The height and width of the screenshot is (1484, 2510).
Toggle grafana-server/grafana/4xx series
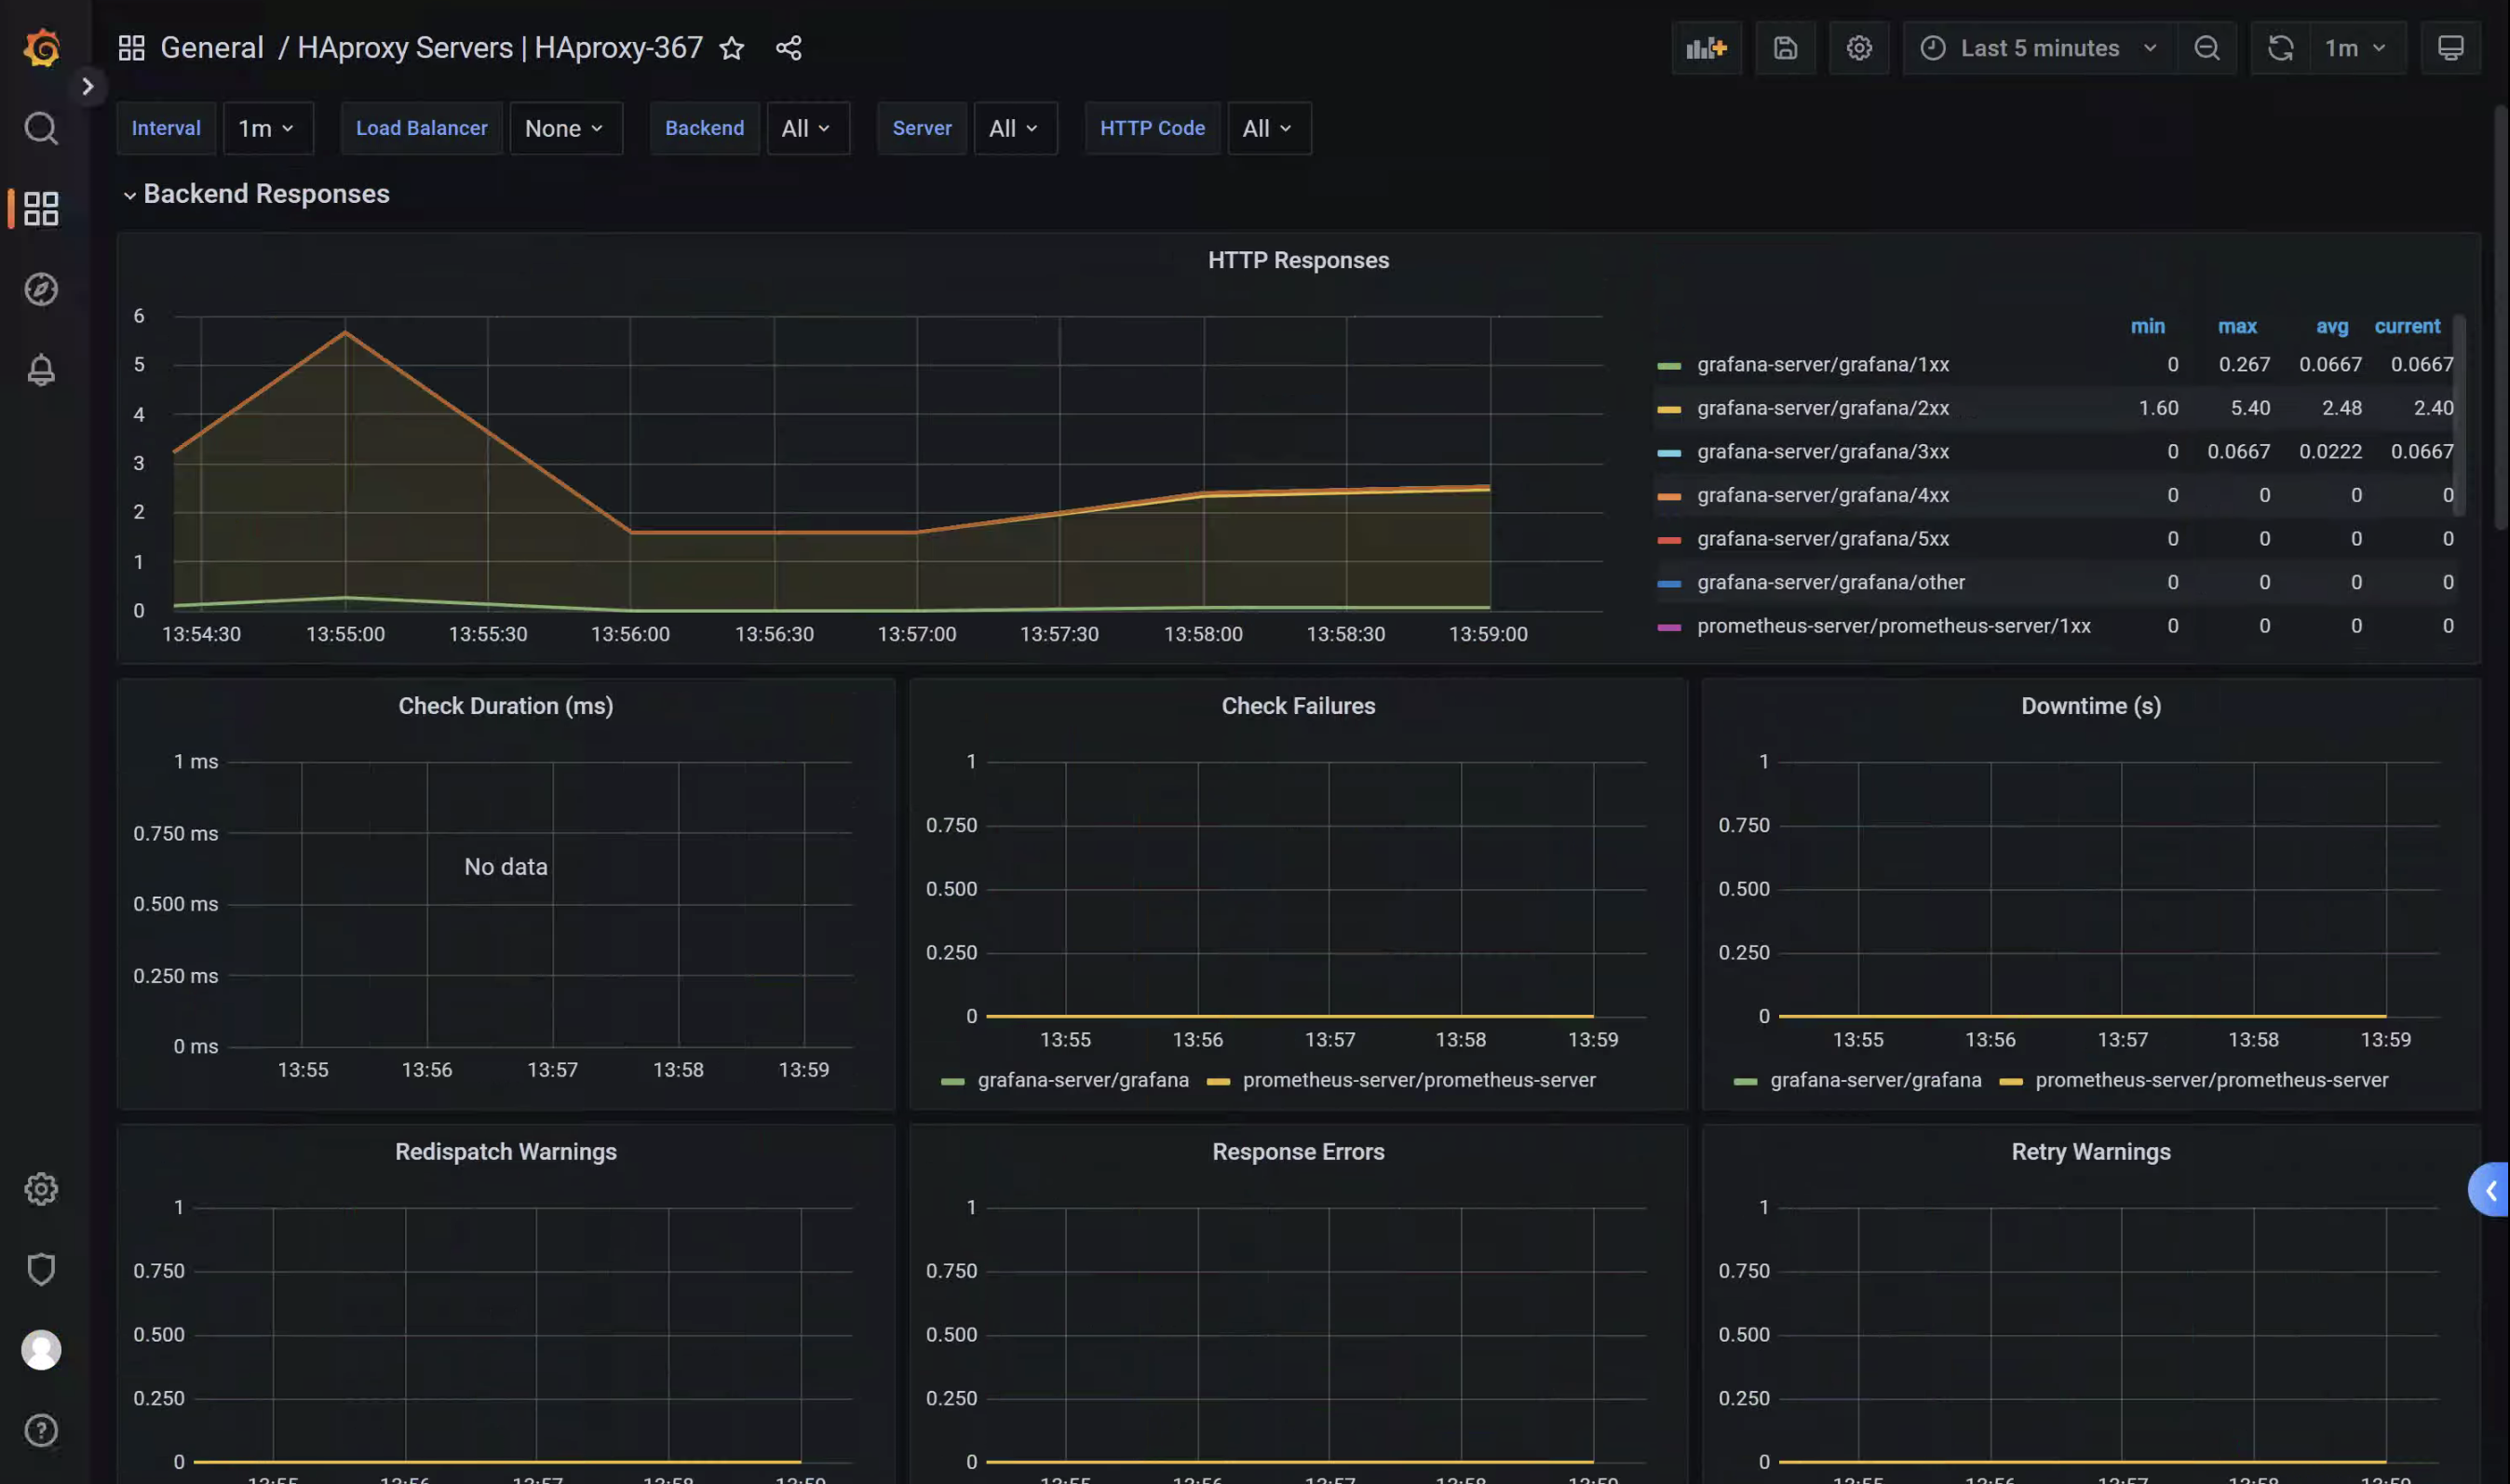click(x=1822, y=495)
